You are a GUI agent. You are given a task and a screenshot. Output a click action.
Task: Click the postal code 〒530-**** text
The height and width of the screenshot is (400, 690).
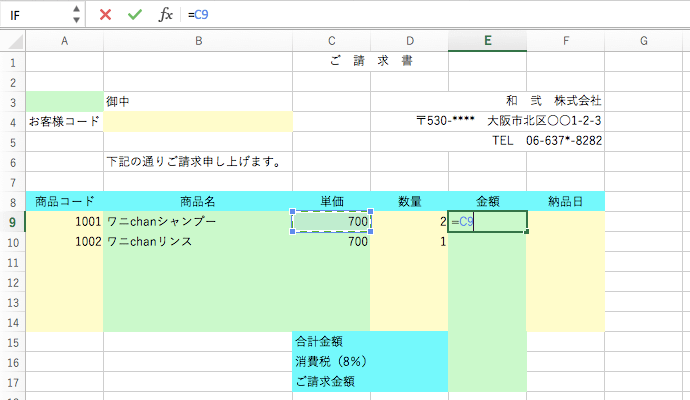445,121
